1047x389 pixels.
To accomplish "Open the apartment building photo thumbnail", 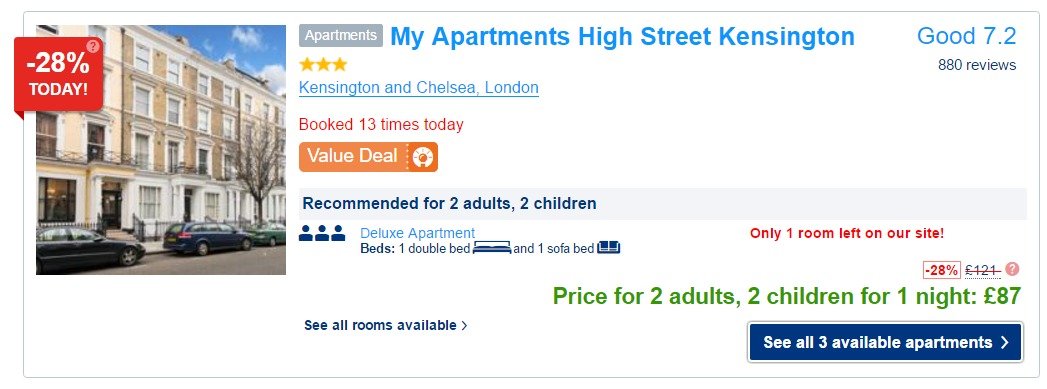I will (161, 150).
